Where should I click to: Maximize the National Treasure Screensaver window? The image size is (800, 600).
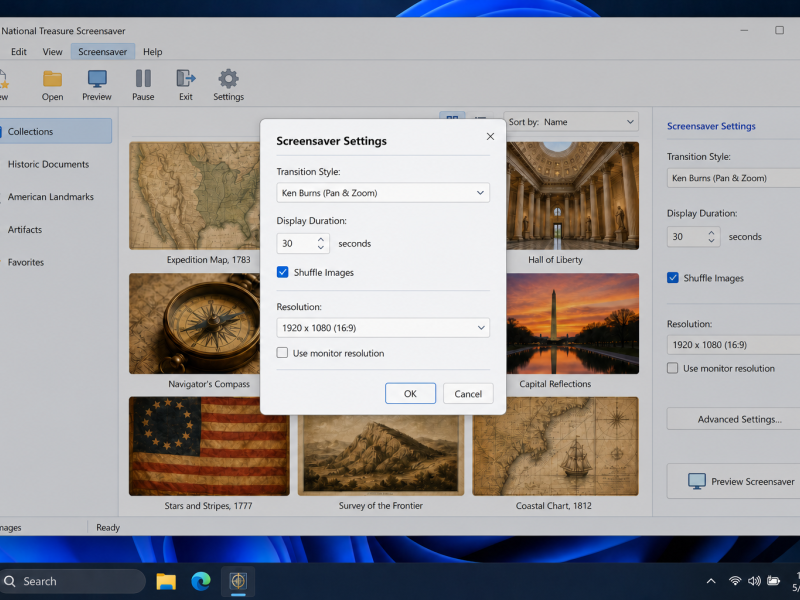779,30
